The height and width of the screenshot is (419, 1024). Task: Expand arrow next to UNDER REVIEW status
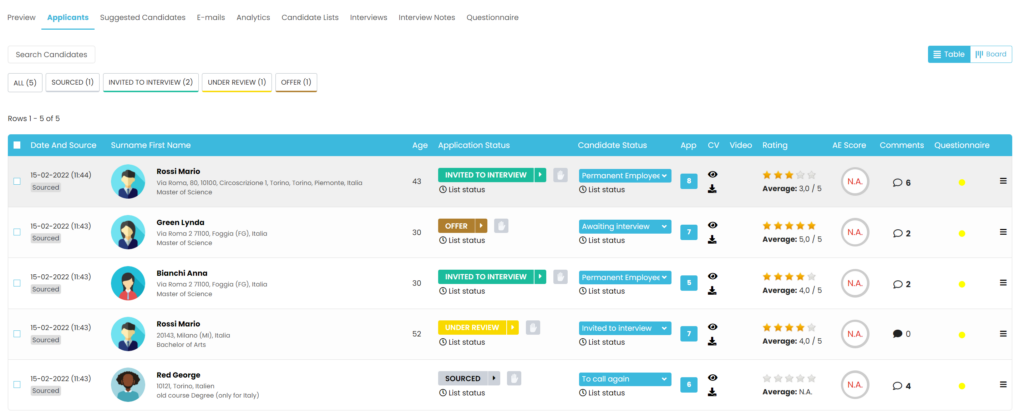(513, 328)
